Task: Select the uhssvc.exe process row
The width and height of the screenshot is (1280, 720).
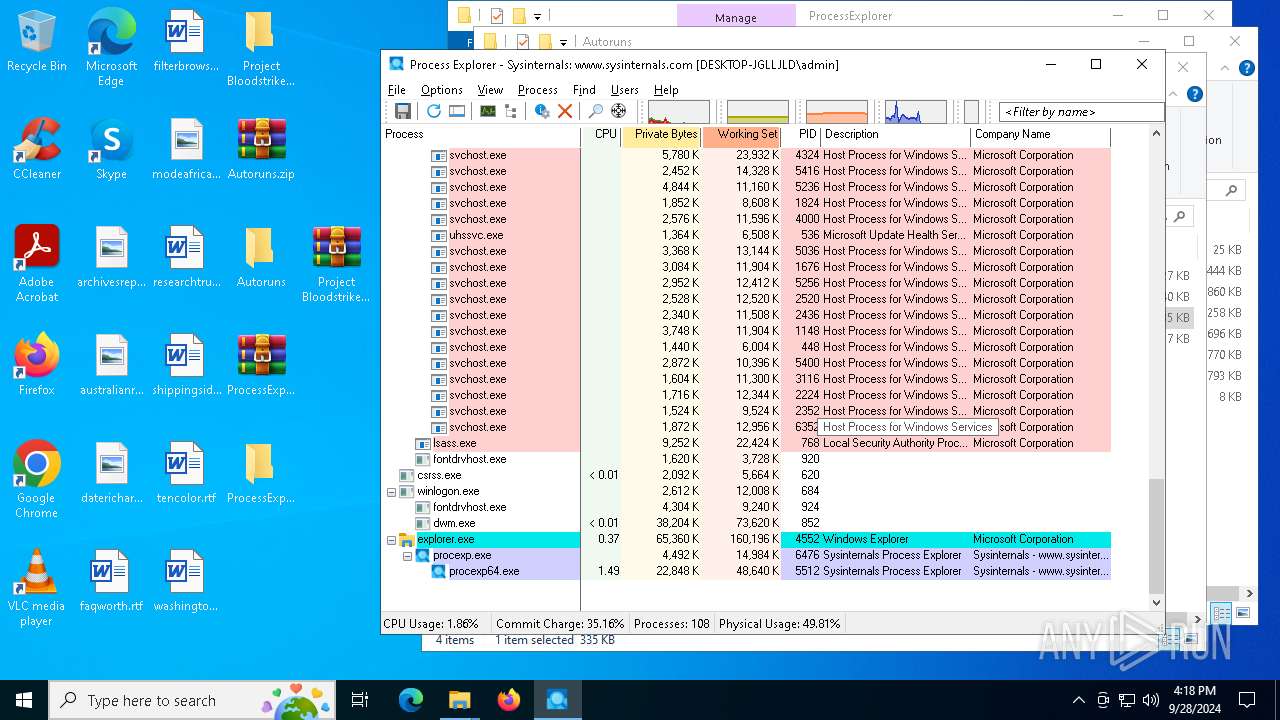Action: coord(746,235)
